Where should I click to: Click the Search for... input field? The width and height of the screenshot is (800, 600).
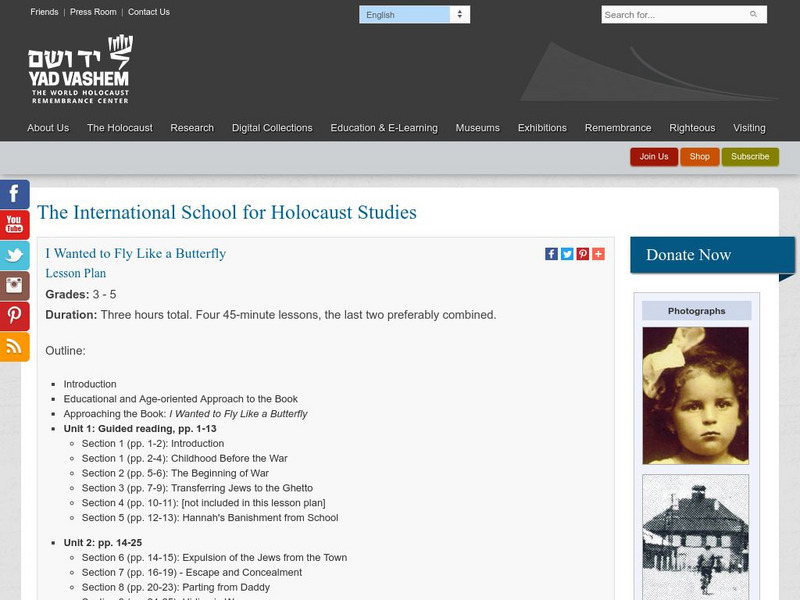click(672, 15)
